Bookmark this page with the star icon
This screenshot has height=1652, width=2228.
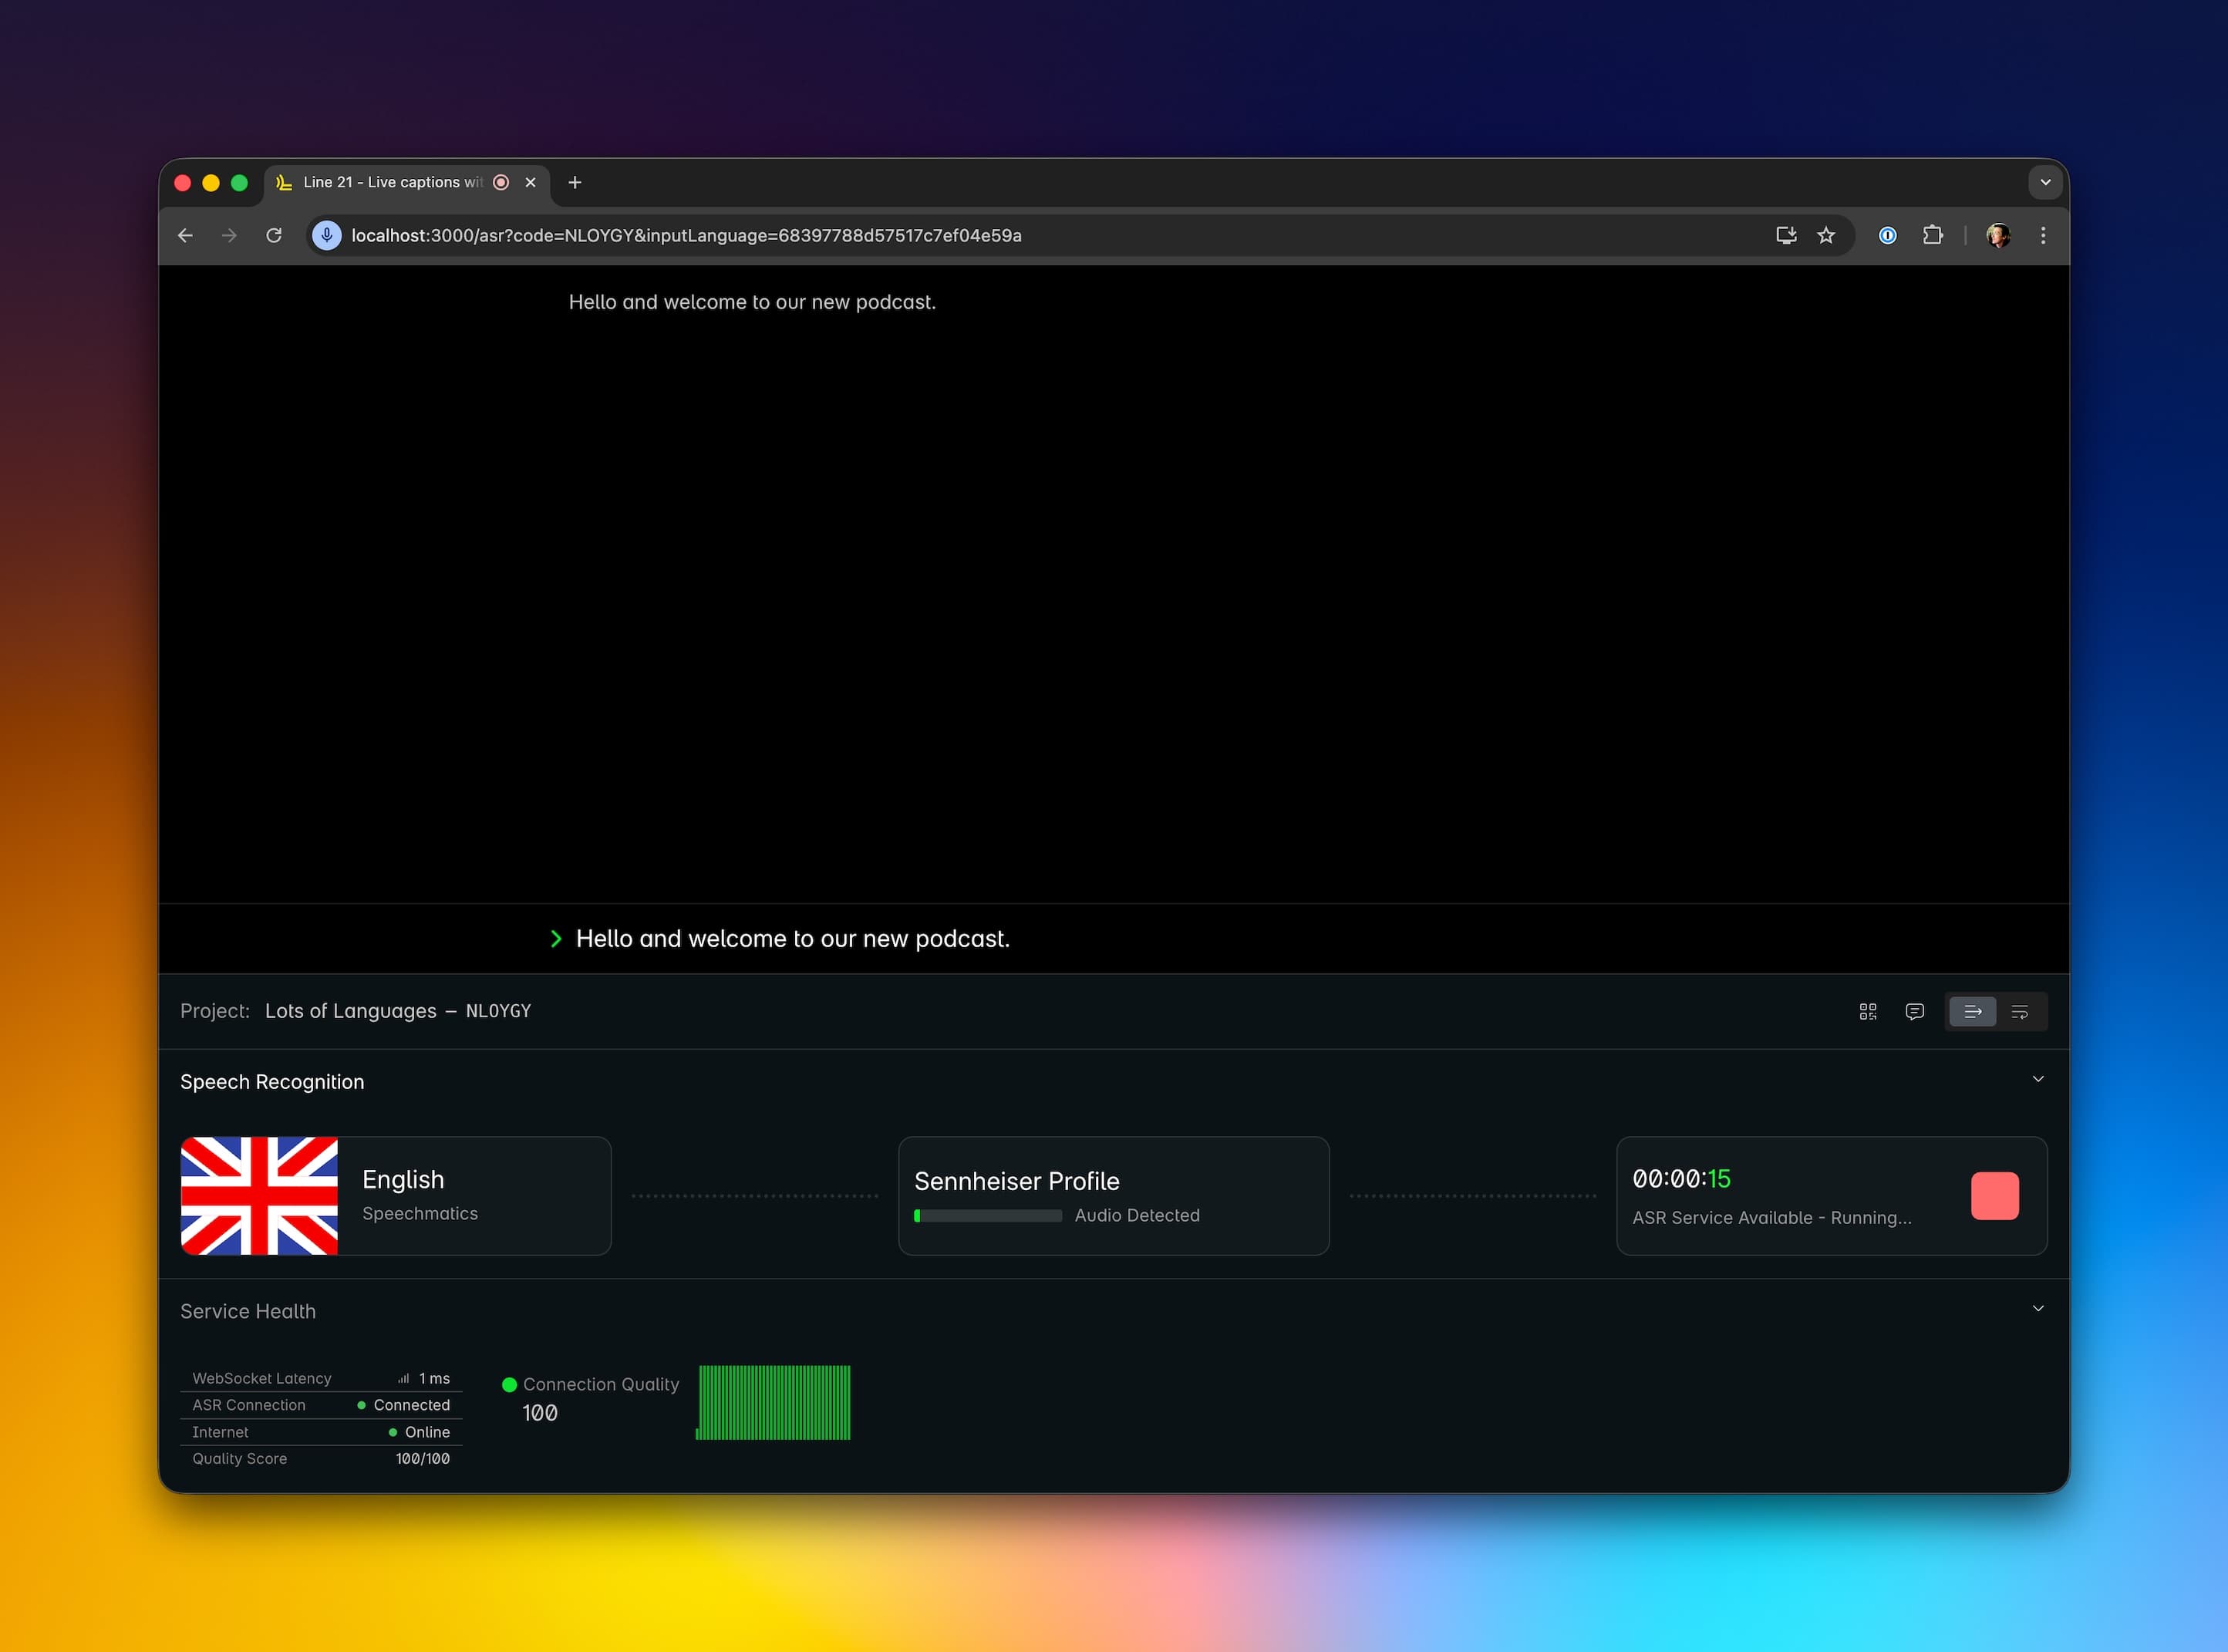(x=1826, y=235)
